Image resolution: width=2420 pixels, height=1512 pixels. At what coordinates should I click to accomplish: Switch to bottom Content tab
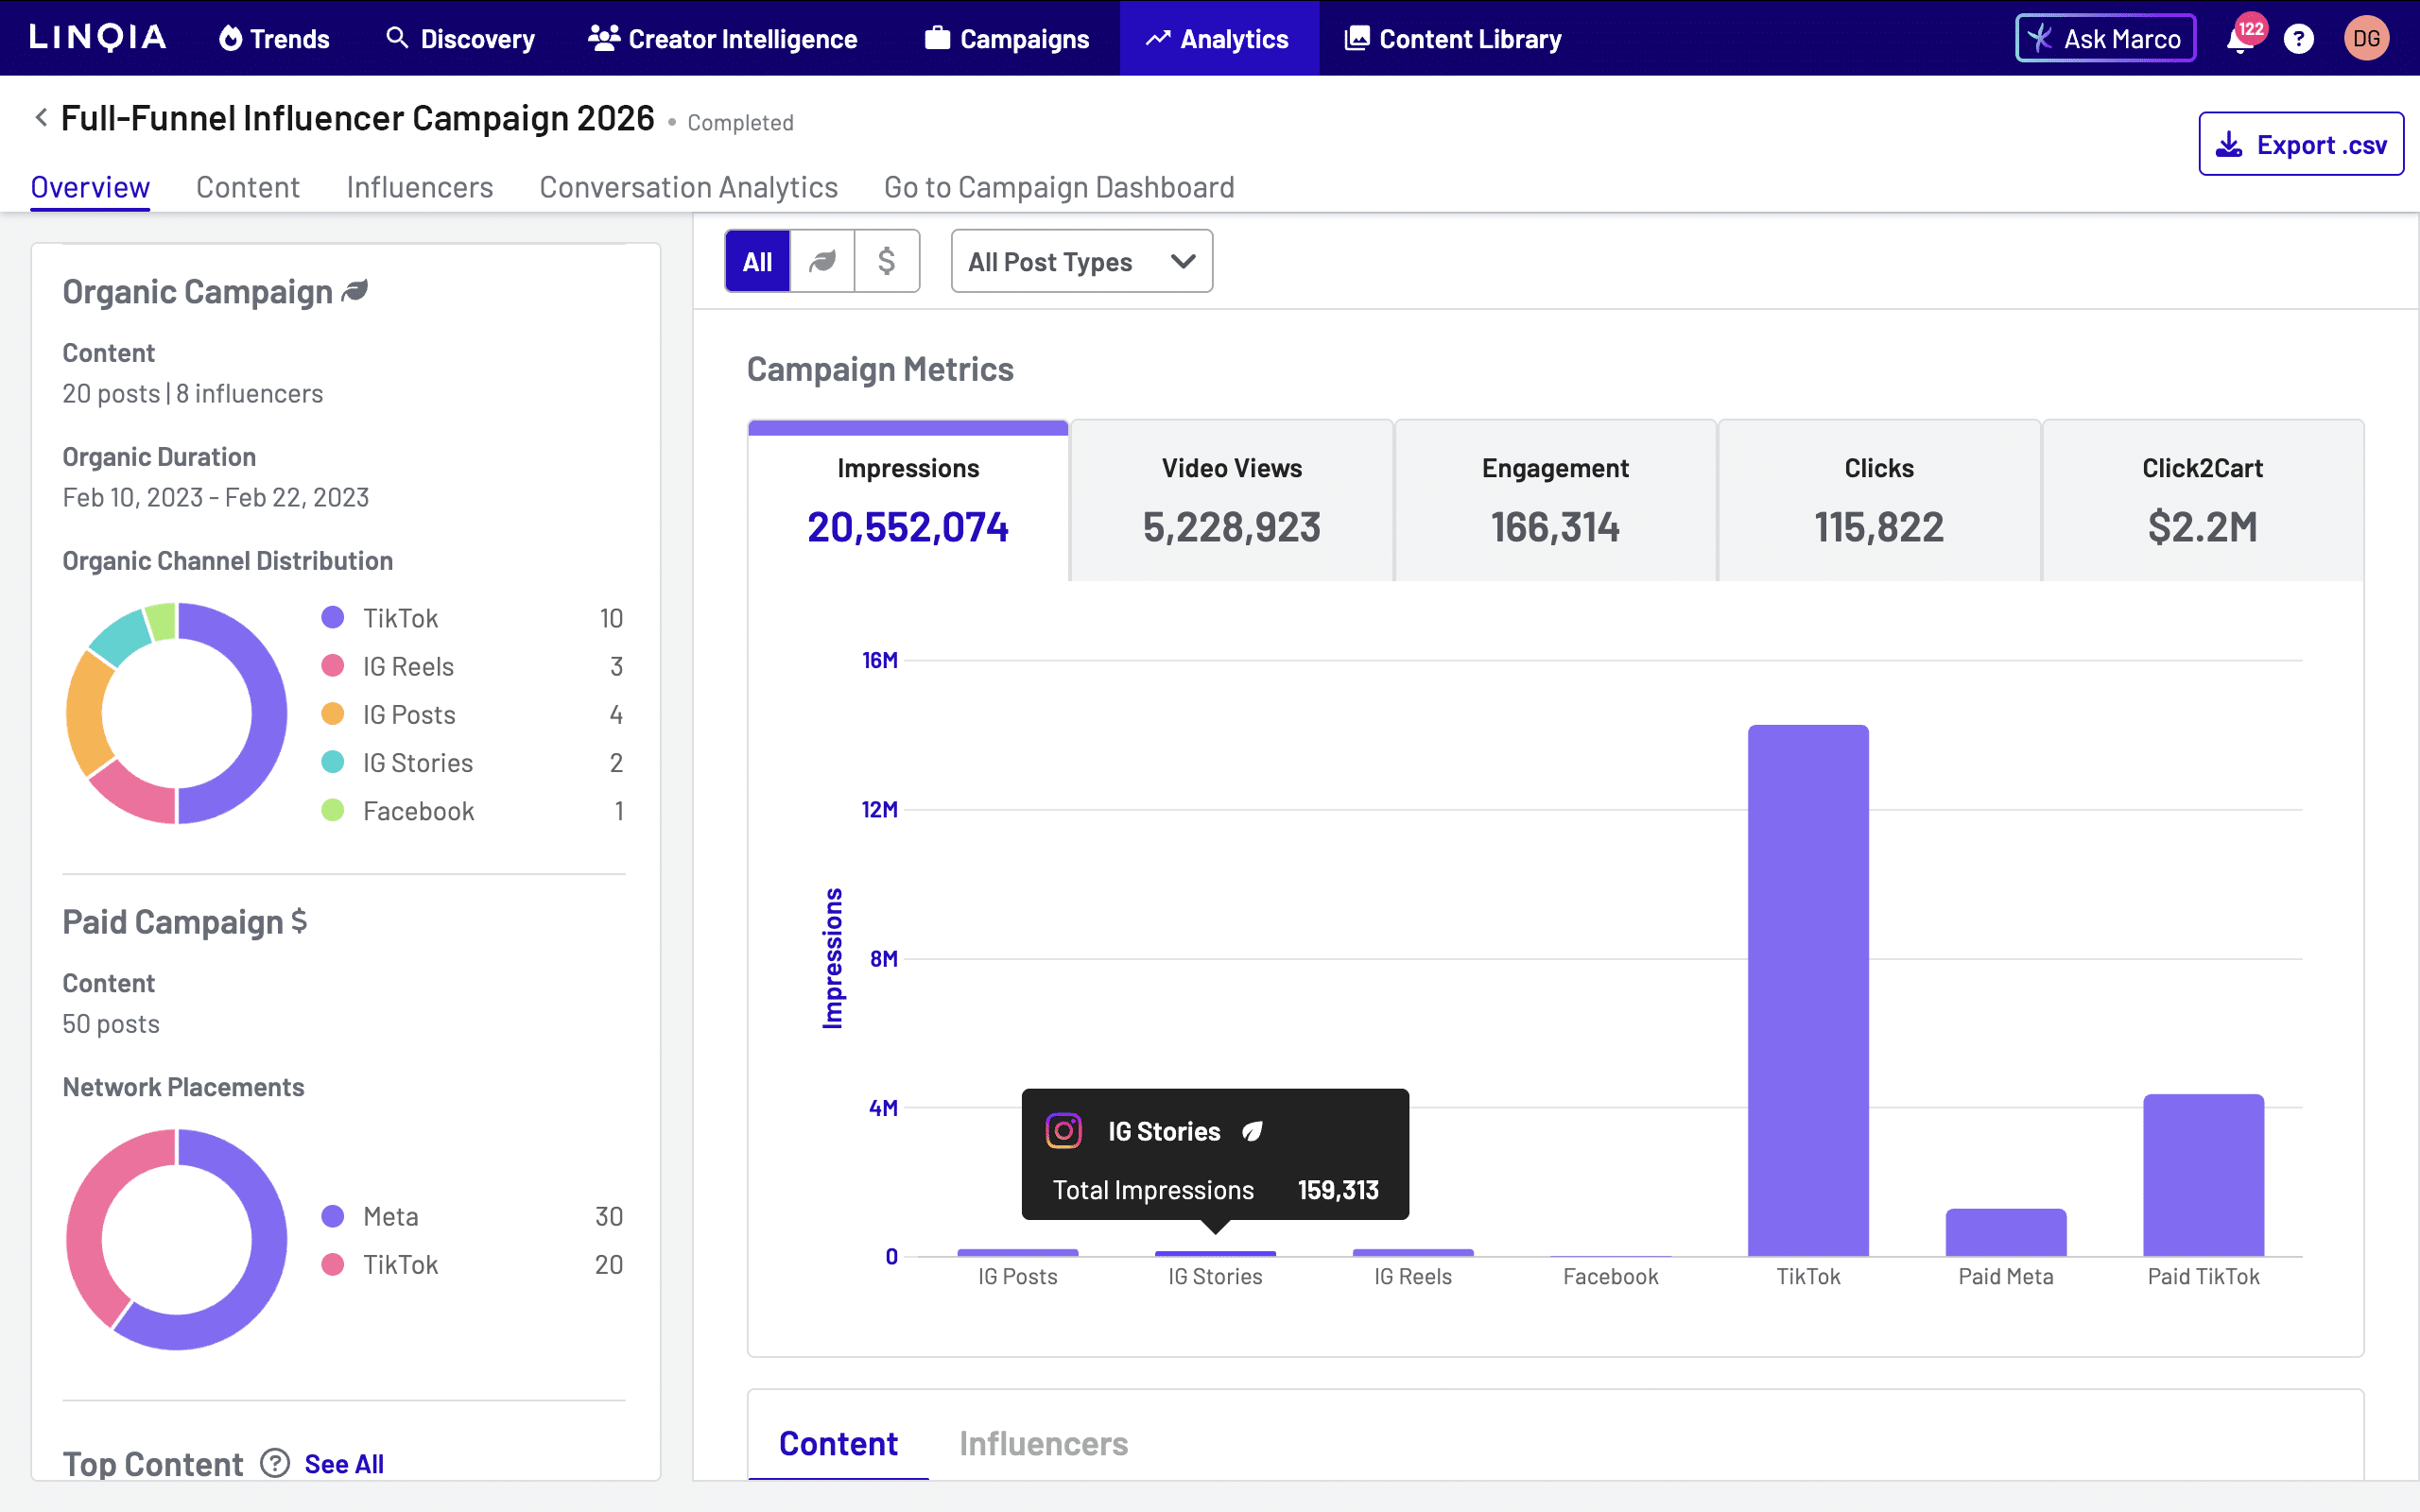pyautogui.click(x=838, y=1443)
